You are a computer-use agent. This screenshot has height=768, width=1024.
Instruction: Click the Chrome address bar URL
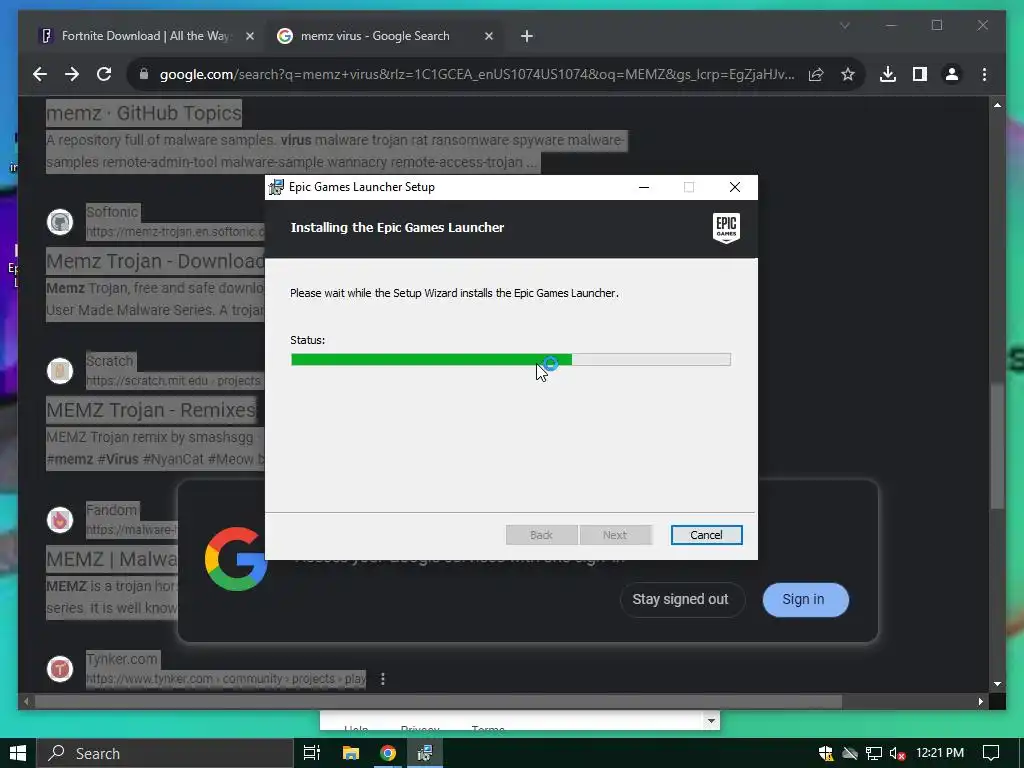click(477, 74)
